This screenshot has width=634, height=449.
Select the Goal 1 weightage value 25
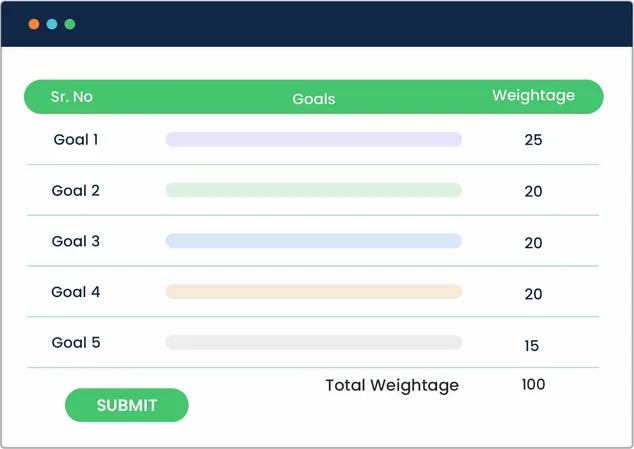click(x=533, y=140)
